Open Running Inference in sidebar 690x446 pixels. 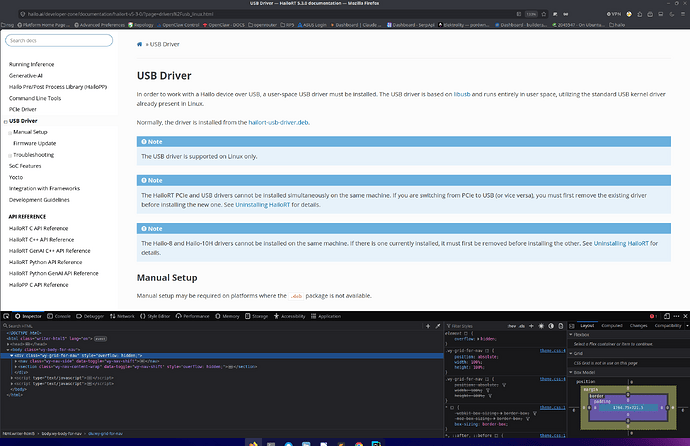pyautogui.click(x=32, y=64)
